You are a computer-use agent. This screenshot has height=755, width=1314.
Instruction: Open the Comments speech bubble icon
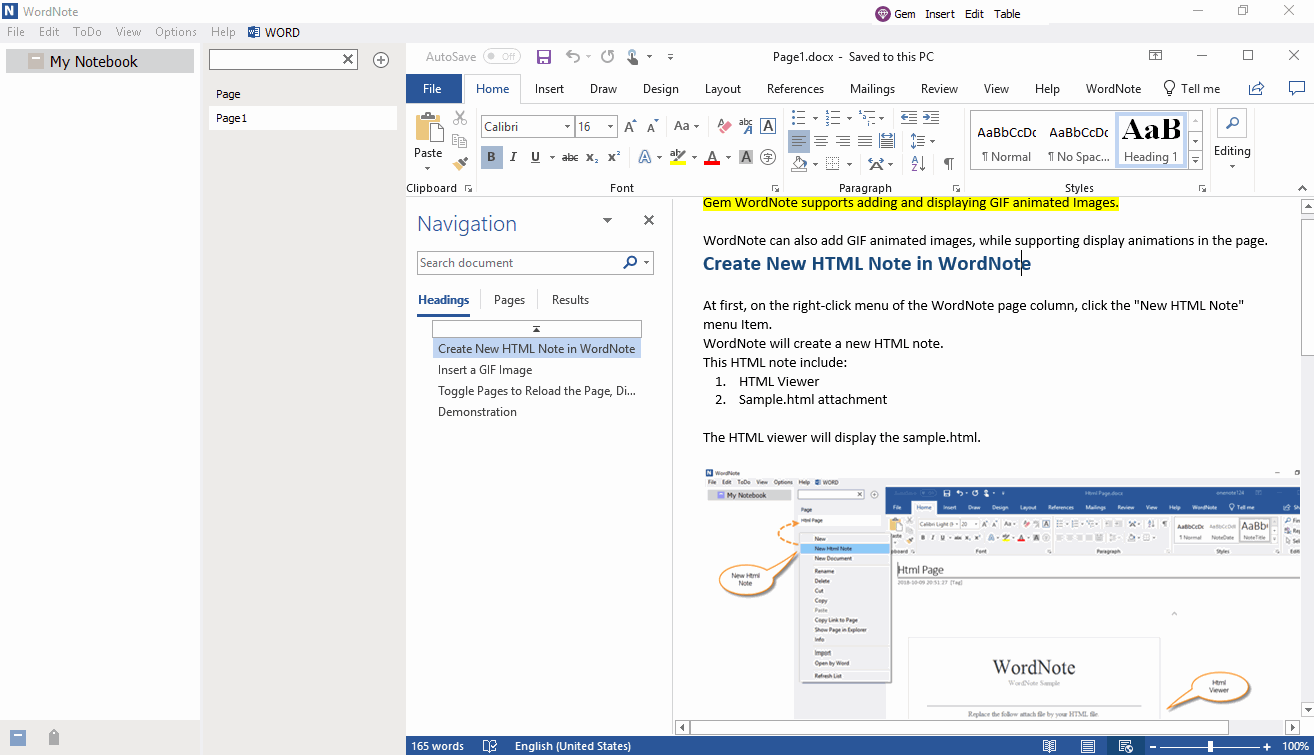[x=1297, y=89]
